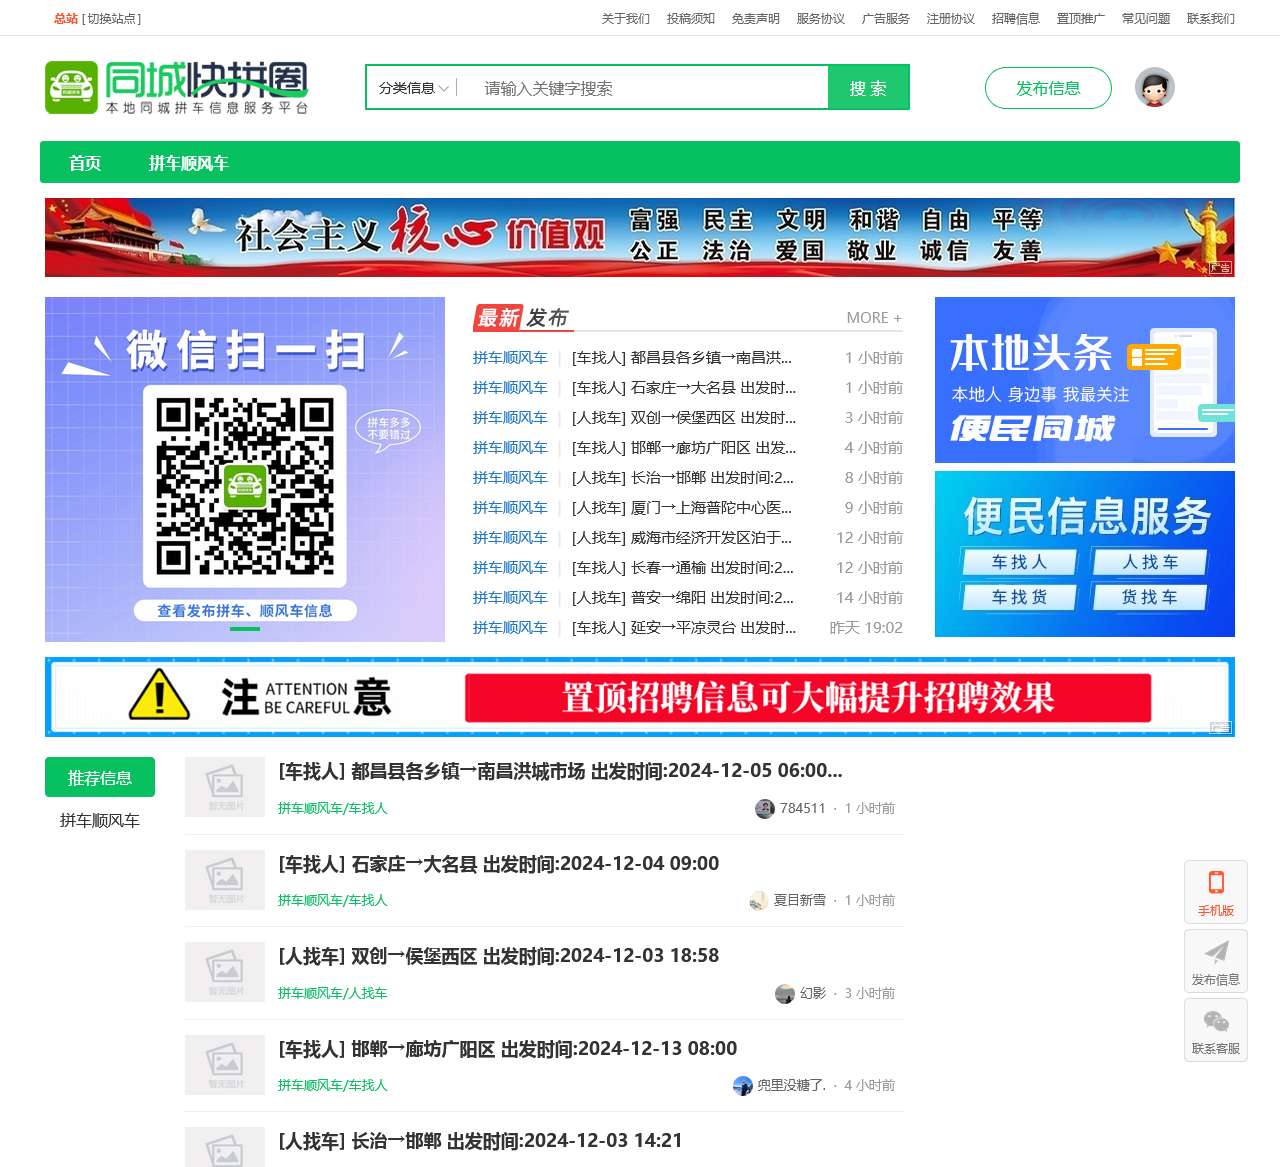
Task: Open avatar of user 兜里没糖了
Action: pos(743,1085)
